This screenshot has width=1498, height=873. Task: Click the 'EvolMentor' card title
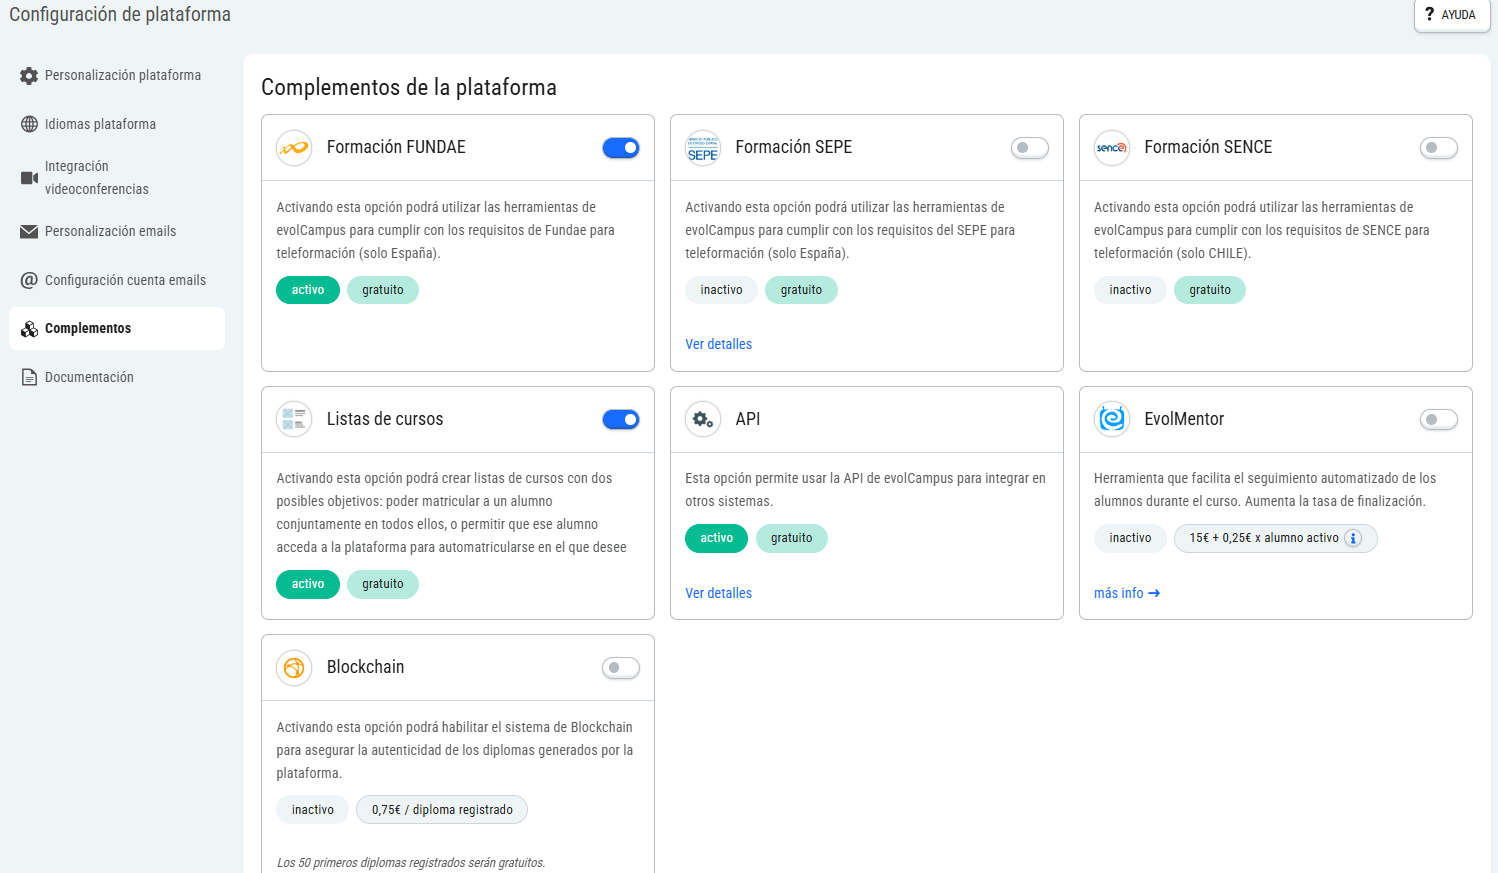click(1184, 419)
